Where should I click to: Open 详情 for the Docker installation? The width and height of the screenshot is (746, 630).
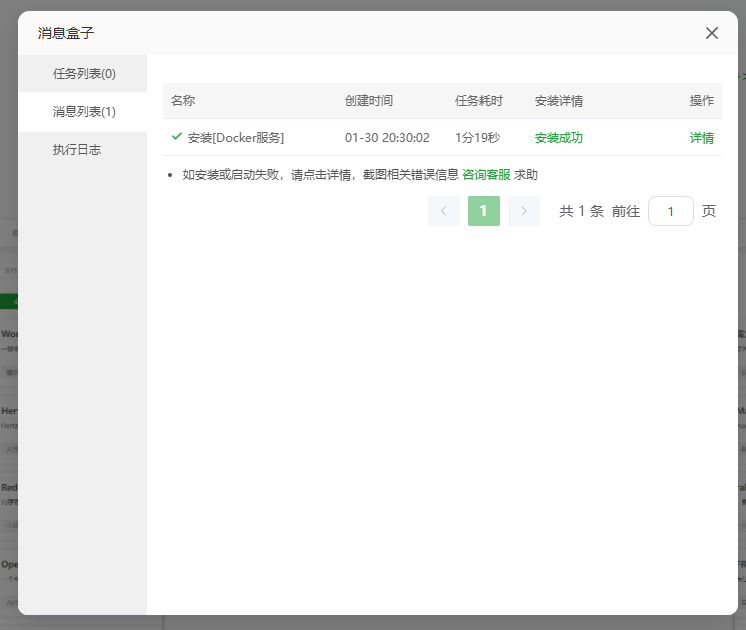pos(701,138)
